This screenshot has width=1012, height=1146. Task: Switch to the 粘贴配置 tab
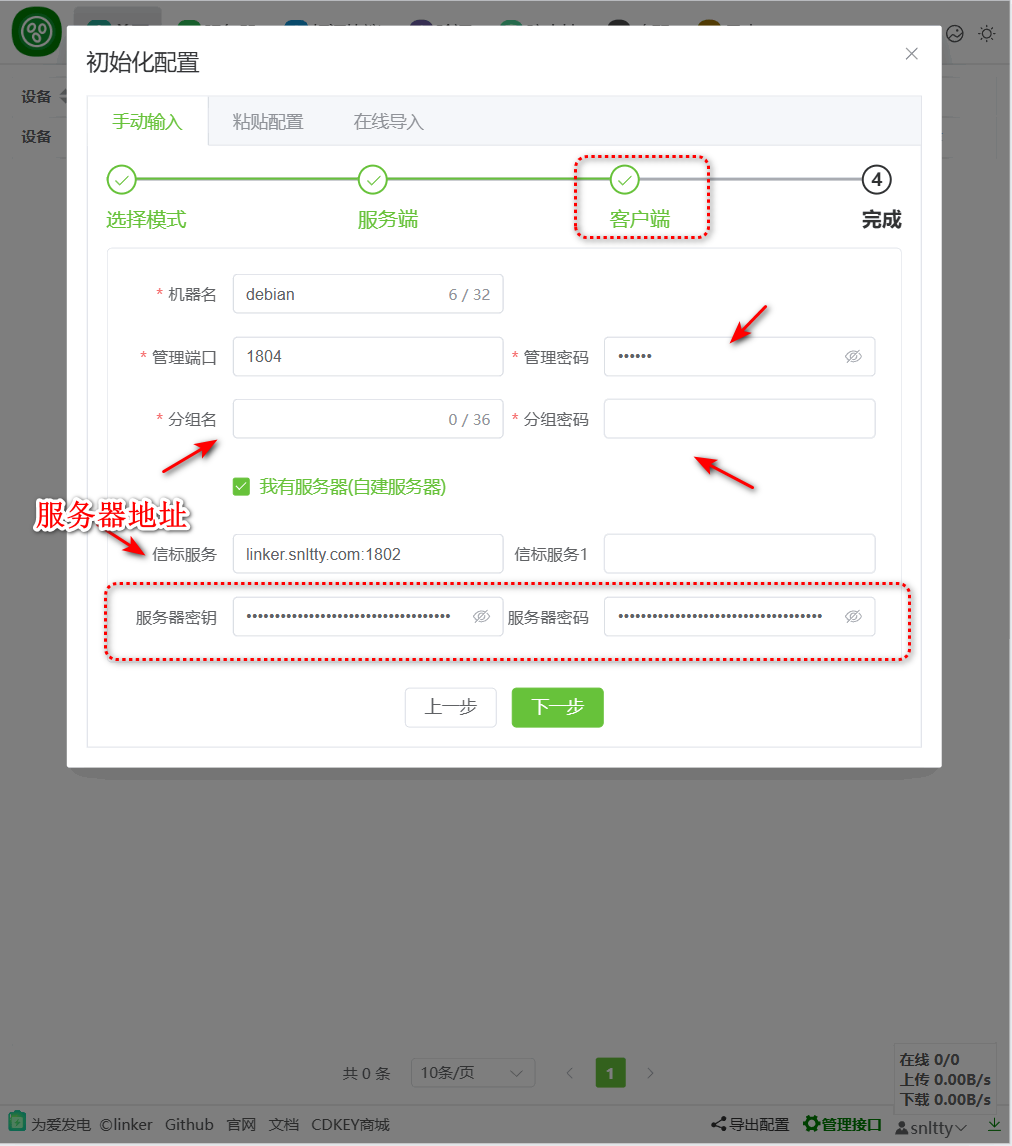click(267, 121)
